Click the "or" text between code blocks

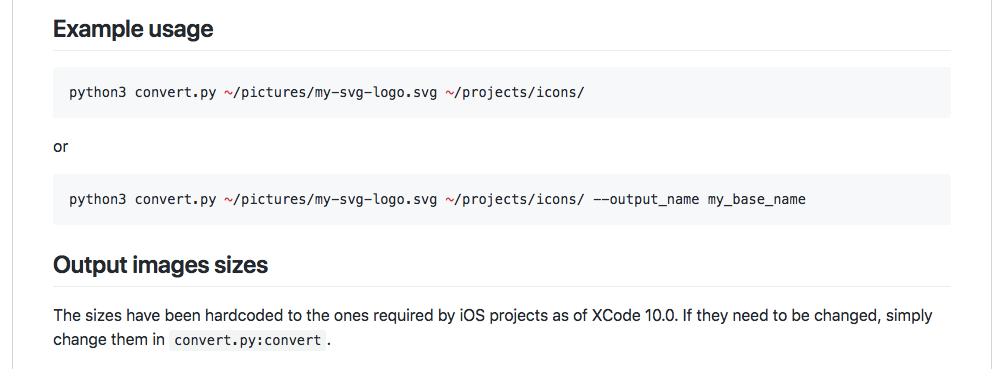(x=61, y=147)
